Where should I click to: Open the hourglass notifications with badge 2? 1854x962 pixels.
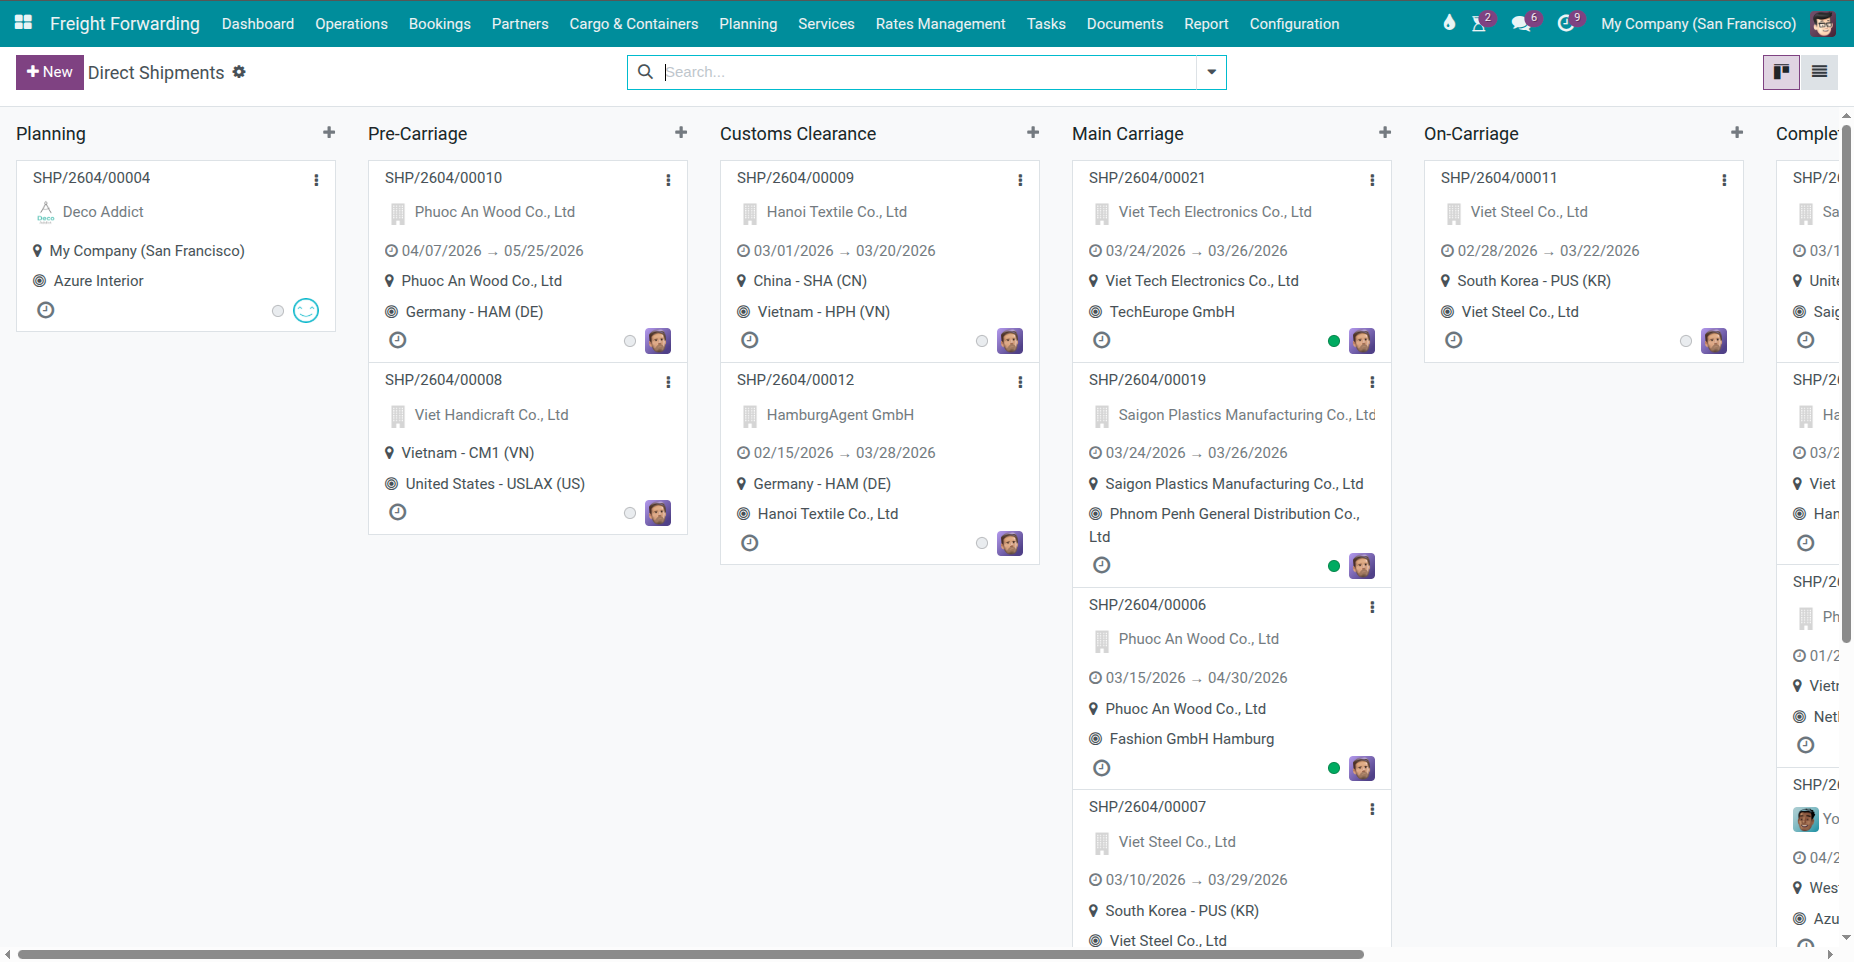(x=1478, y=23)
